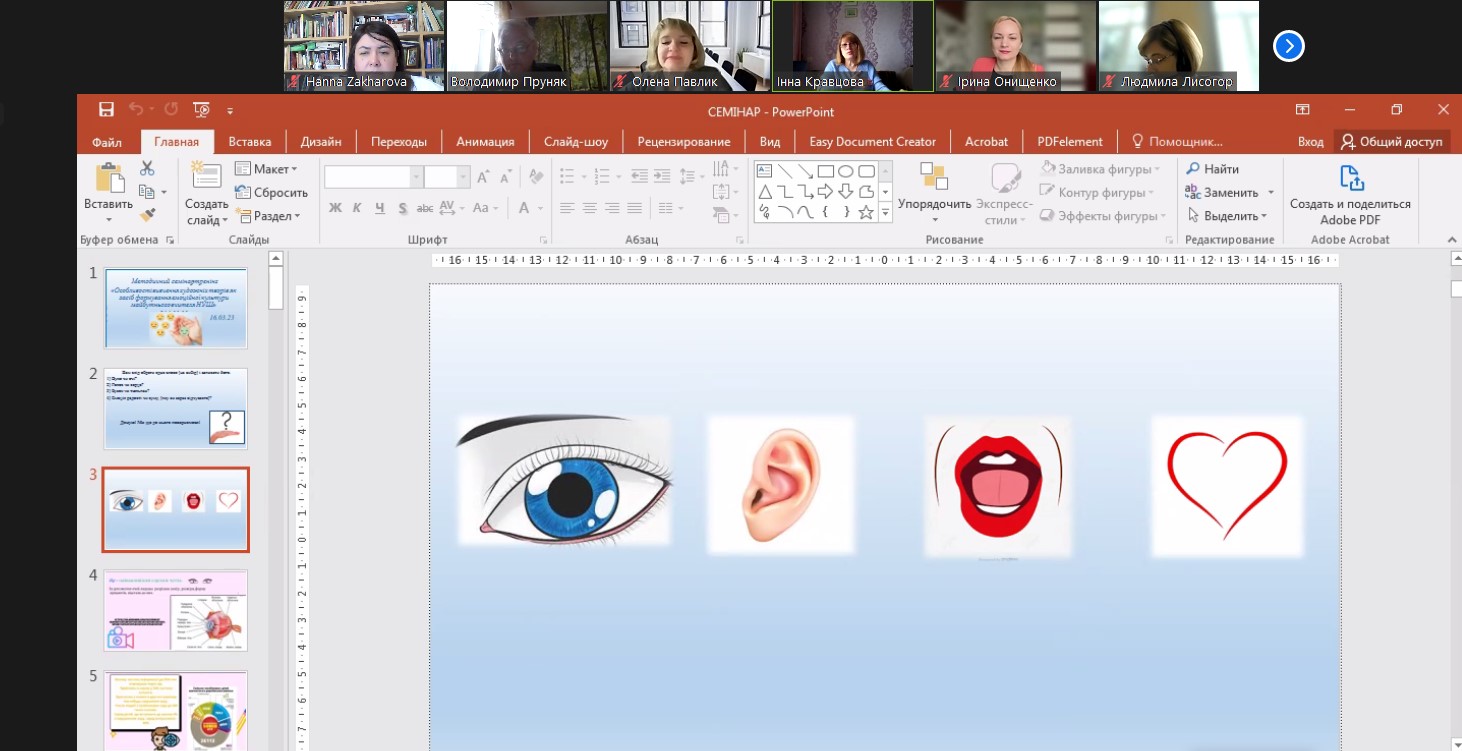Switch to the Слайд-шоу tab

click(x=576, y=141)
